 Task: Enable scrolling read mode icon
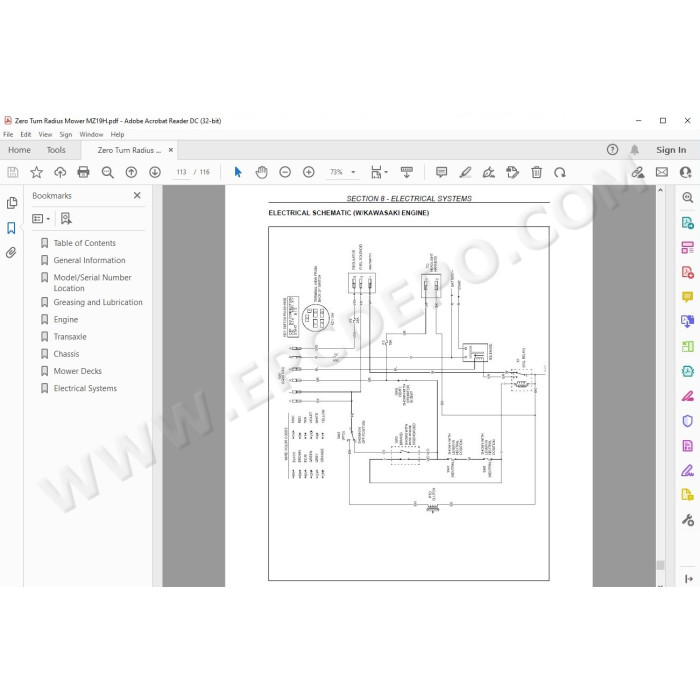(x=407, y=172)
